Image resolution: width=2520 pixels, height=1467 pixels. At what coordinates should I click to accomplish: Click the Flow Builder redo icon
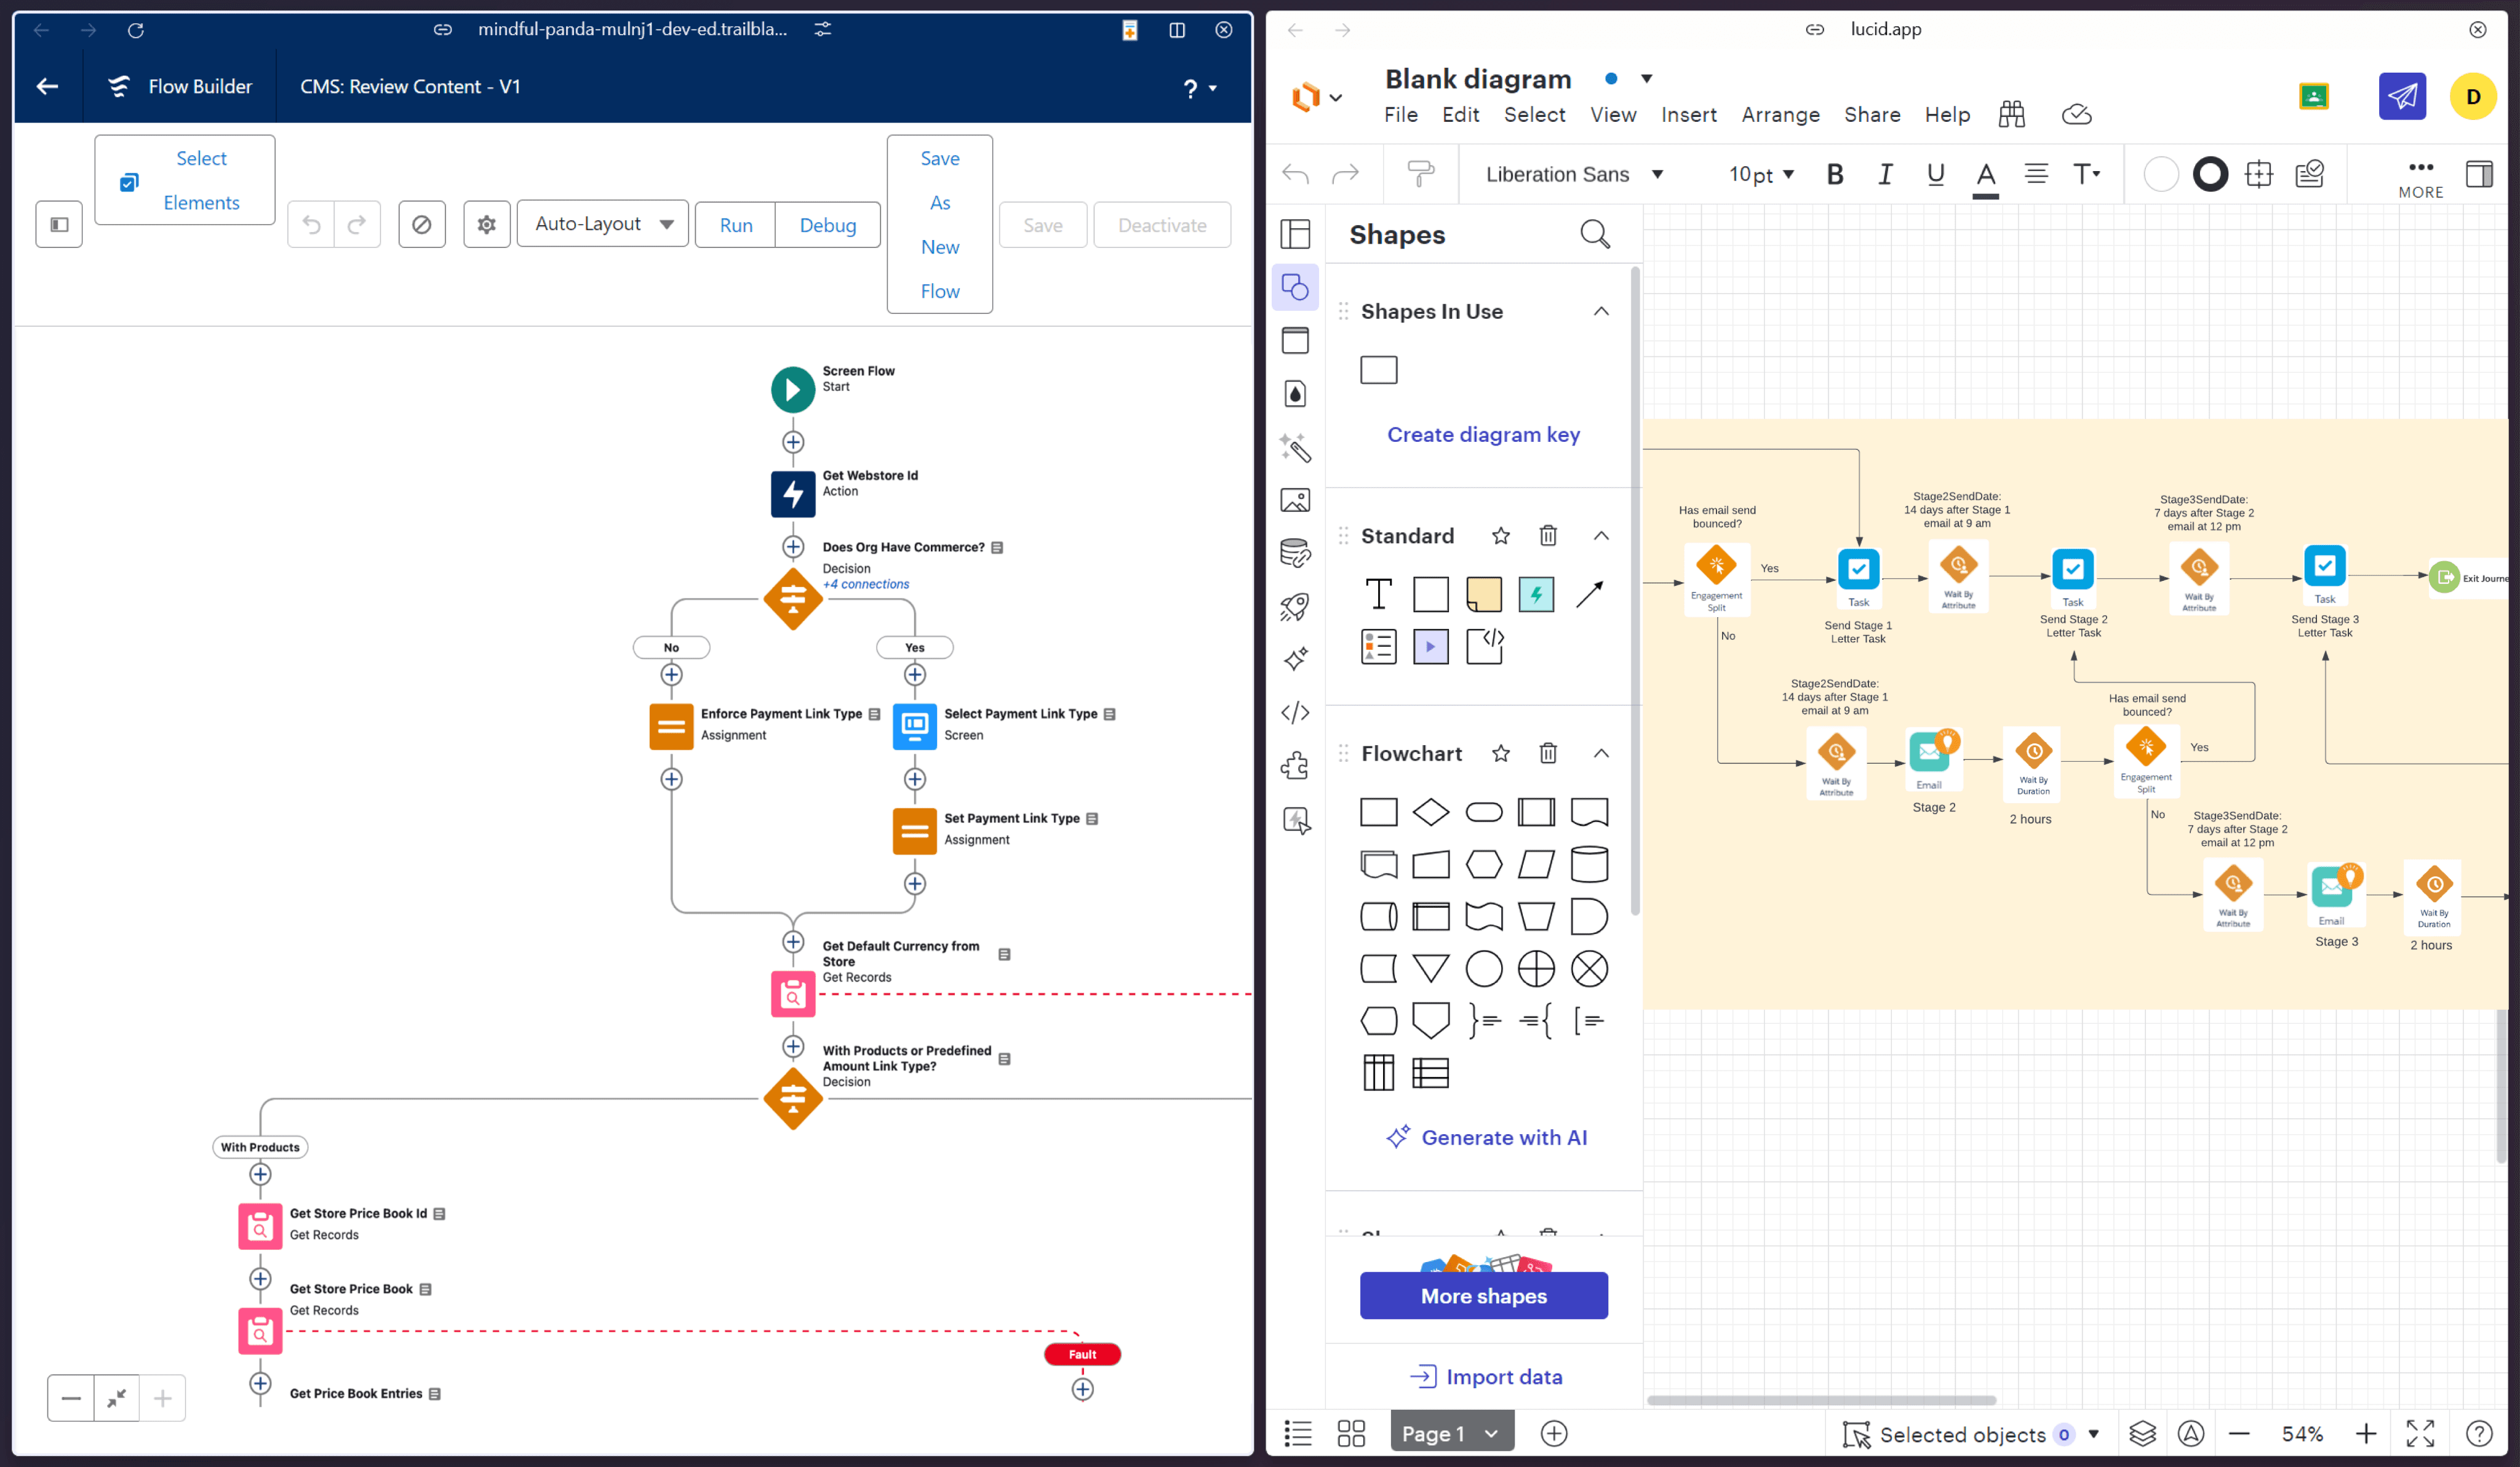click(357, 224)
